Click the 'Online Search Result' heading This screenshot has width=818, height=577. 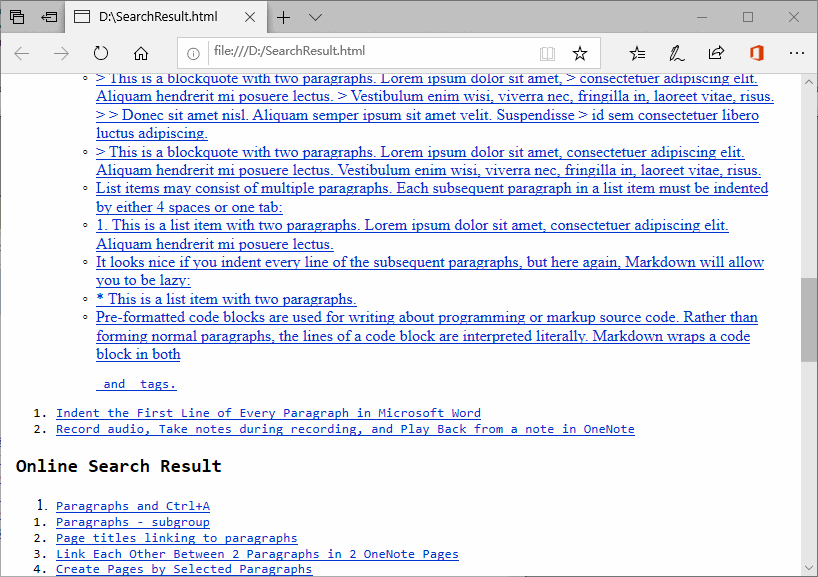[x=119, y=466]
